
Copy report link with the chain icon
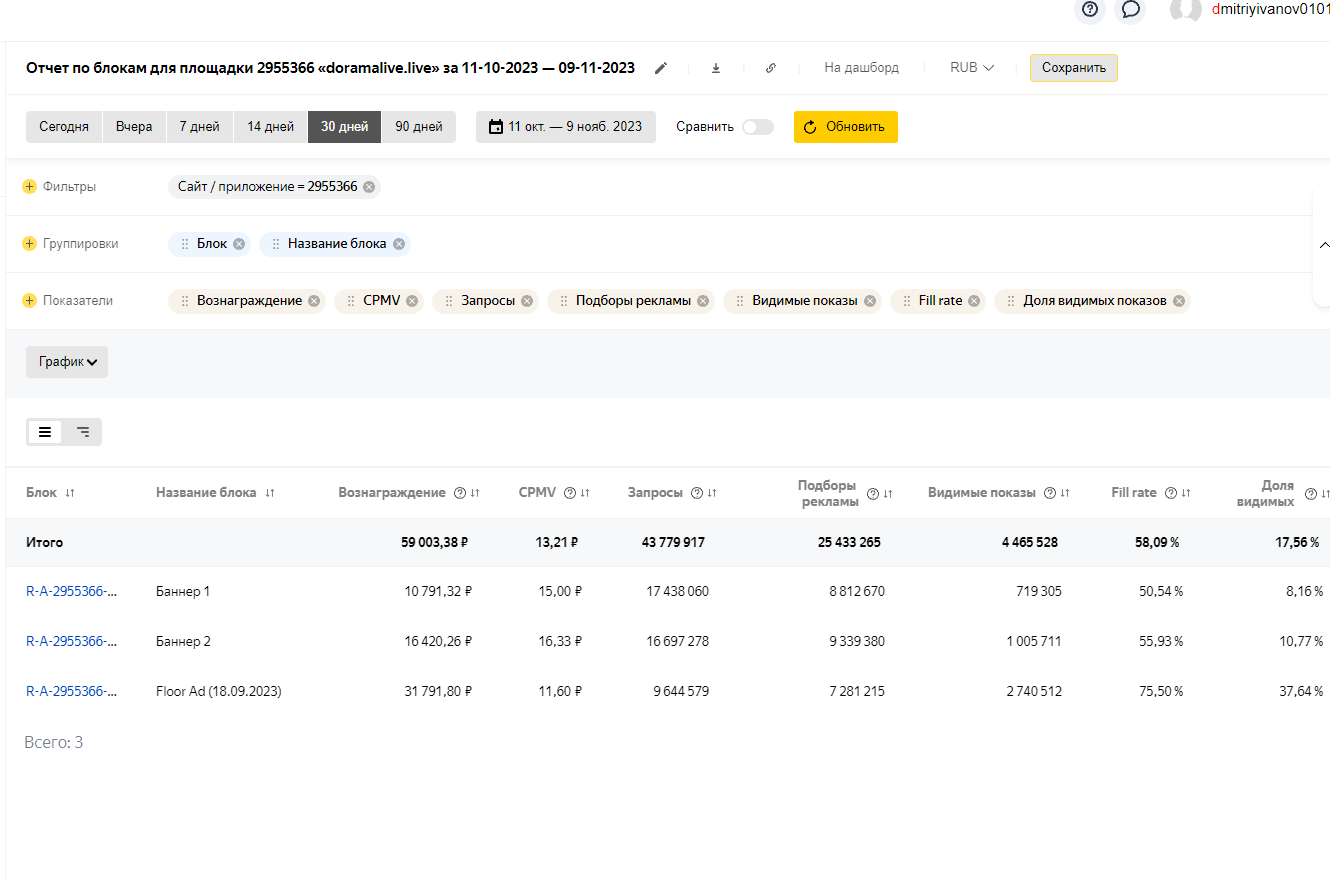tap(771, 68)
